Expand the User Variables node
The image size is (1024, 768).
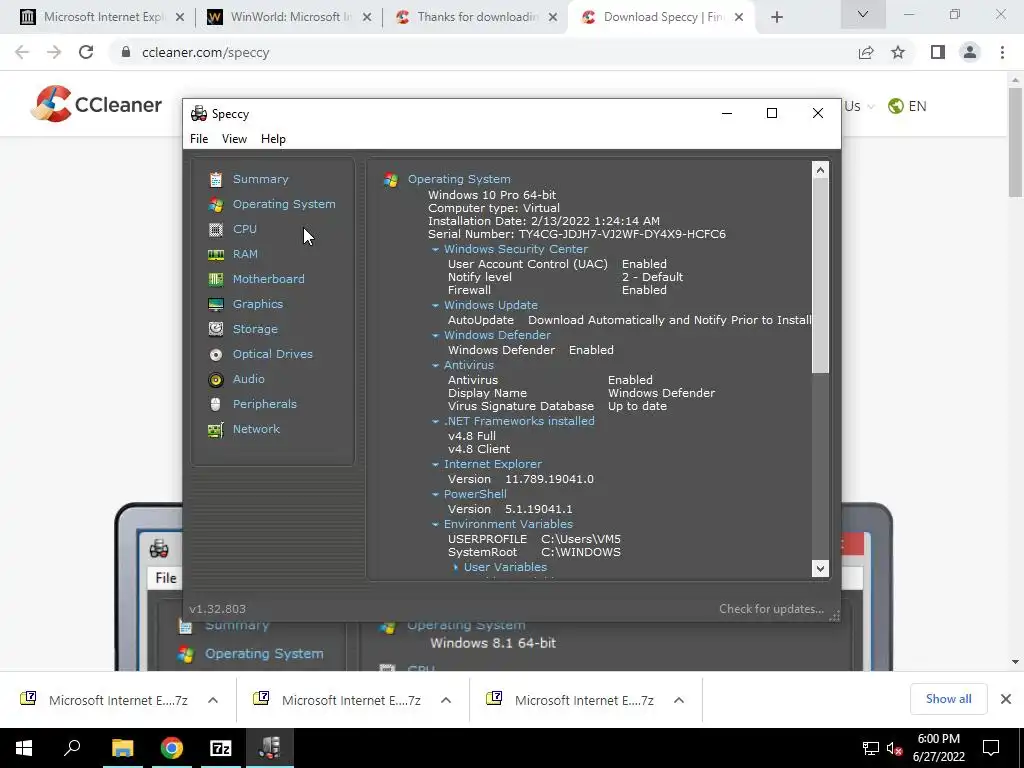(x=455, y=568)
